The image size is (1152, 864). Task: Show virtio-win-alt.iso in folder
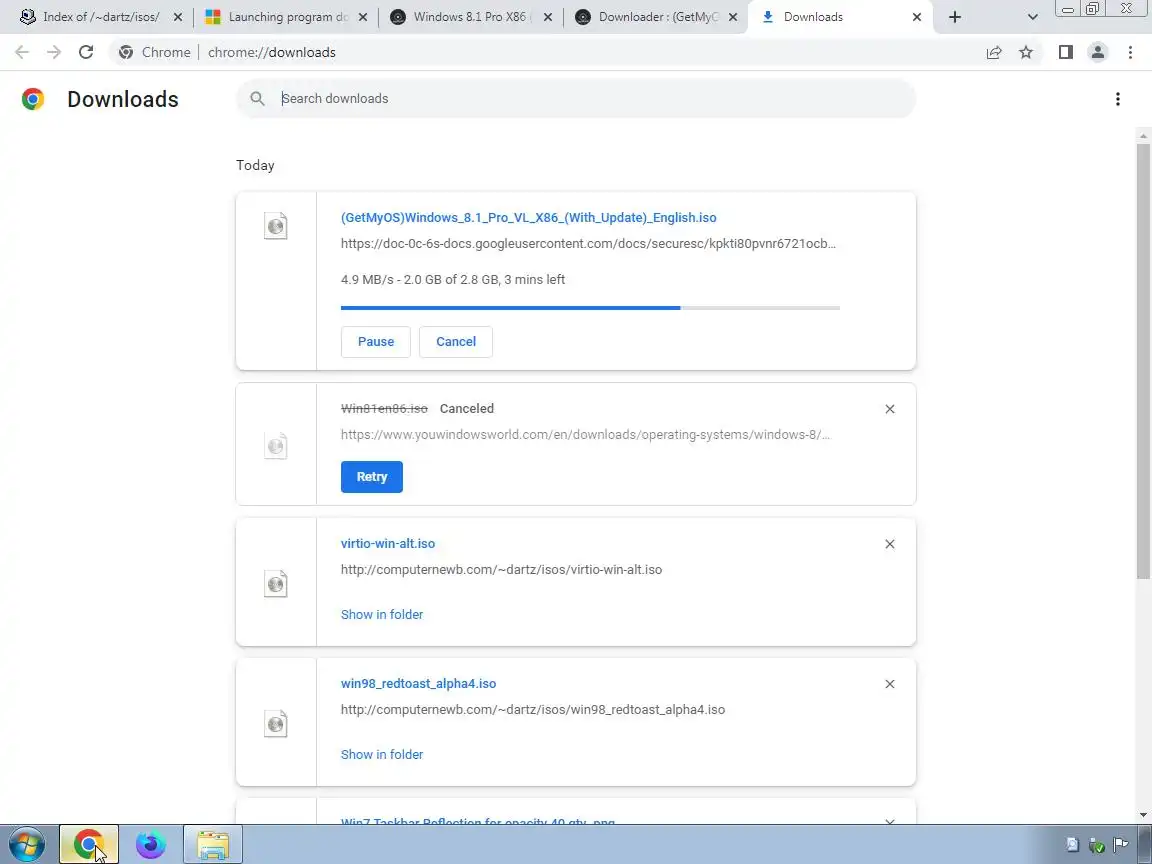382,614
